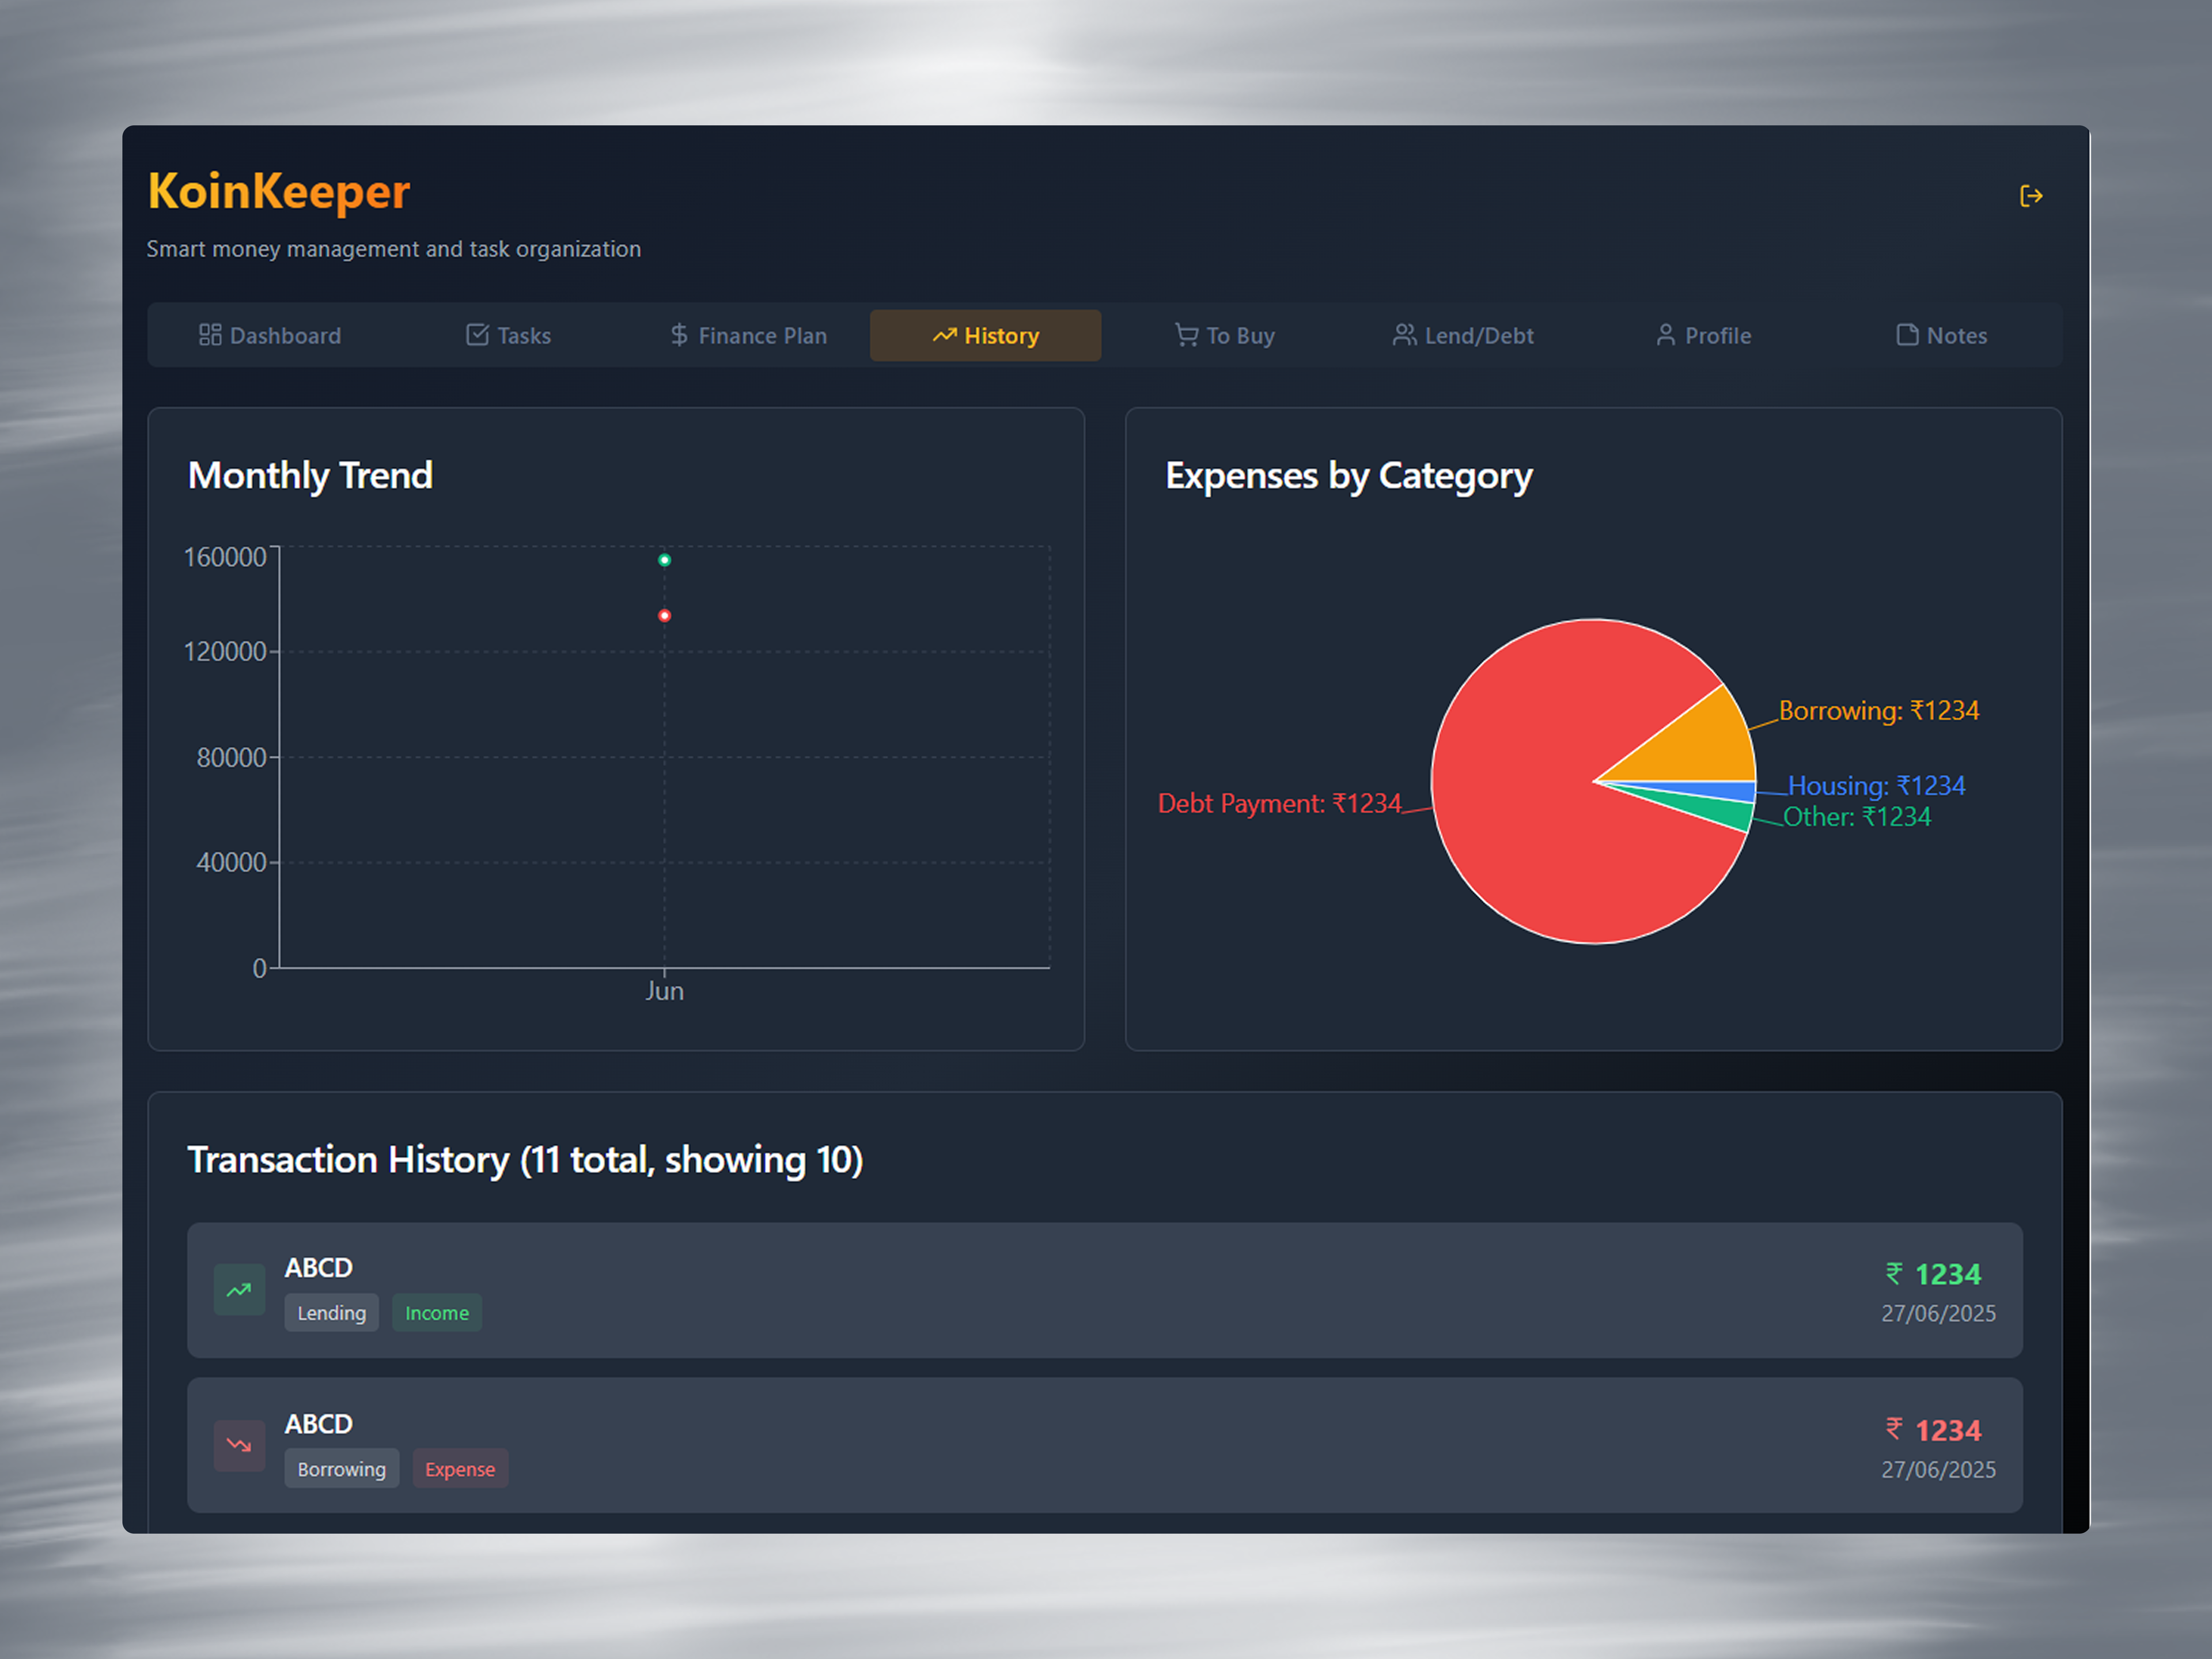Click the Dashboard grid icon

pos(210,335)
